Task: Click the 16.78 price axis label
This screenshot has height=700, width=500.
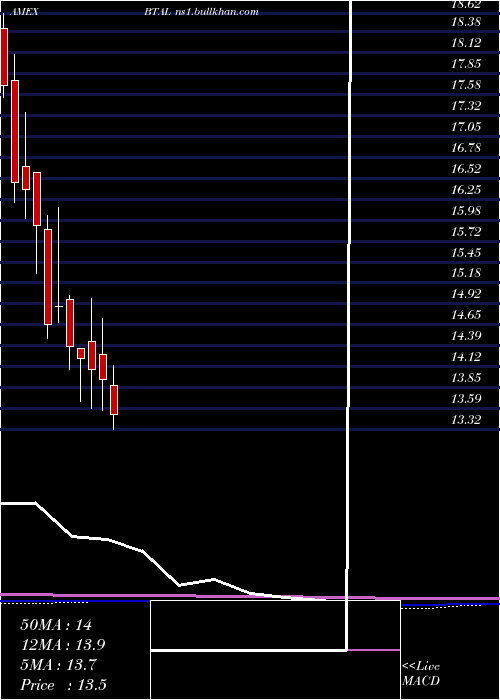Action: [x=466, y=148]
